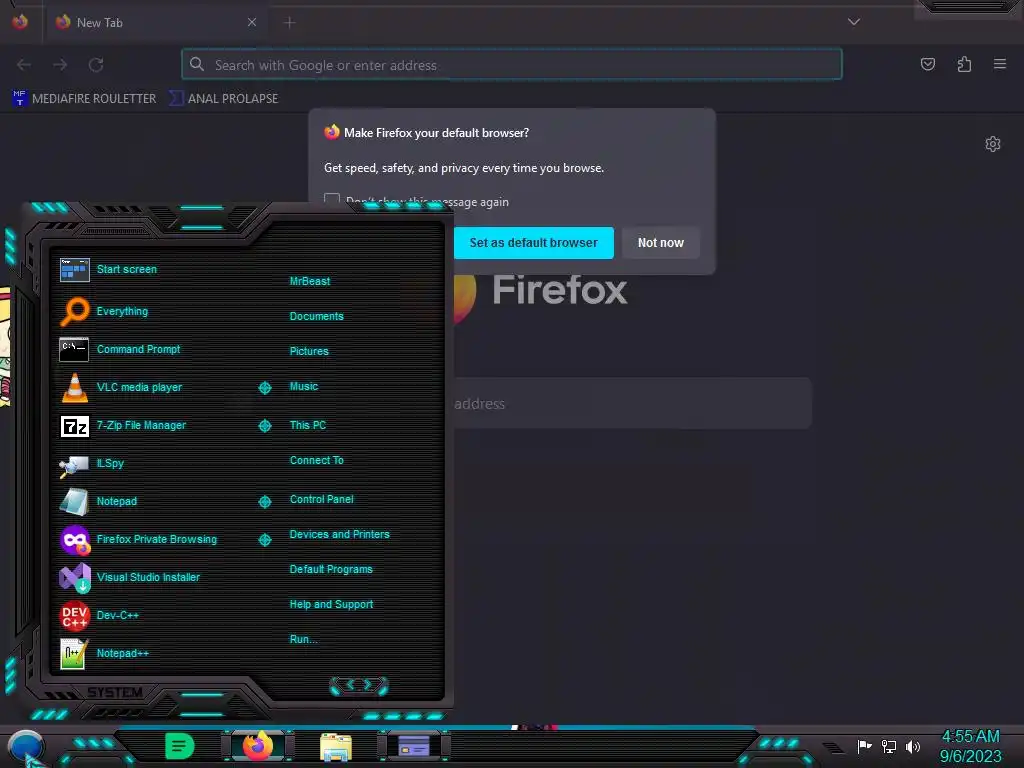Open Control Panel from start menu

tap(321, 499)
